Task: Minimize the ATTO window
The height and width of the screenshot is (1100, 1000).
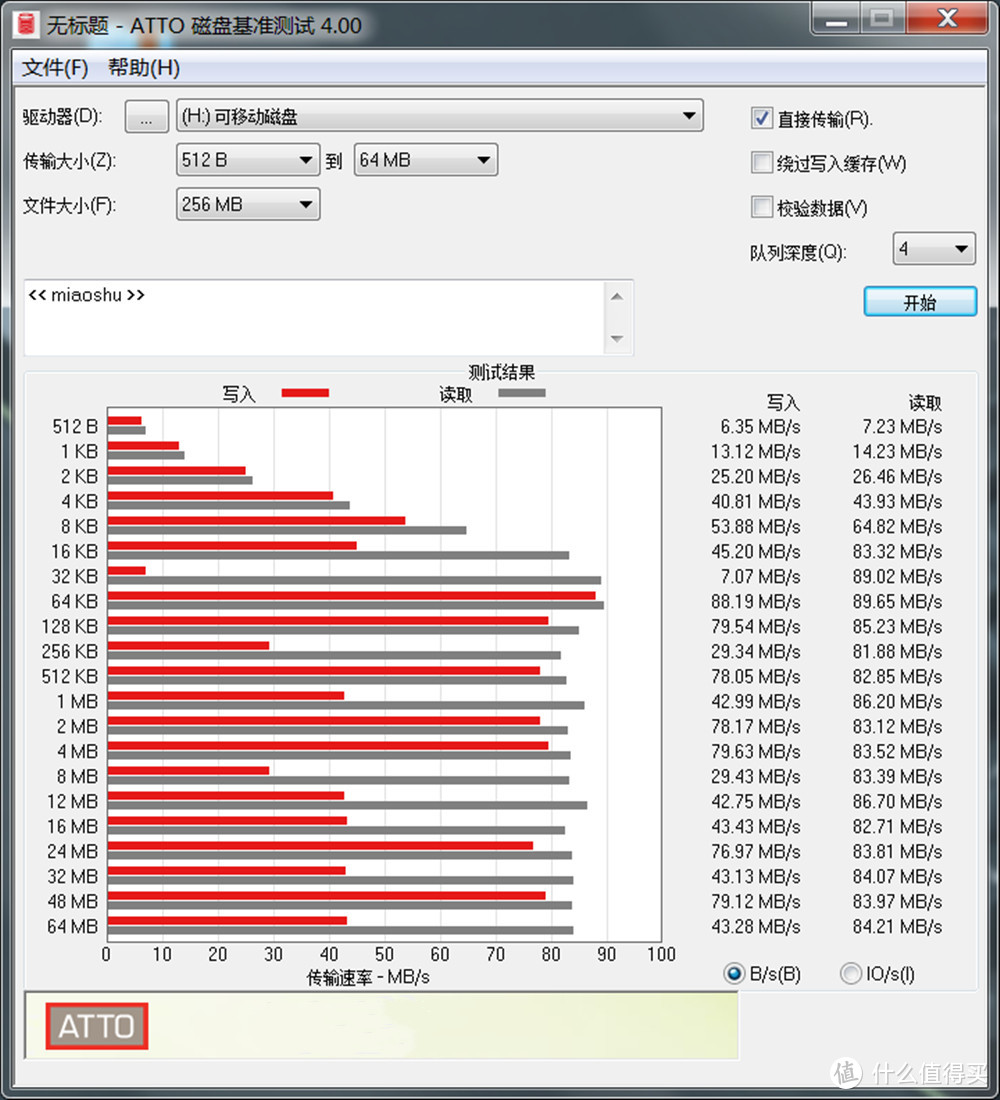Action: 836,18
